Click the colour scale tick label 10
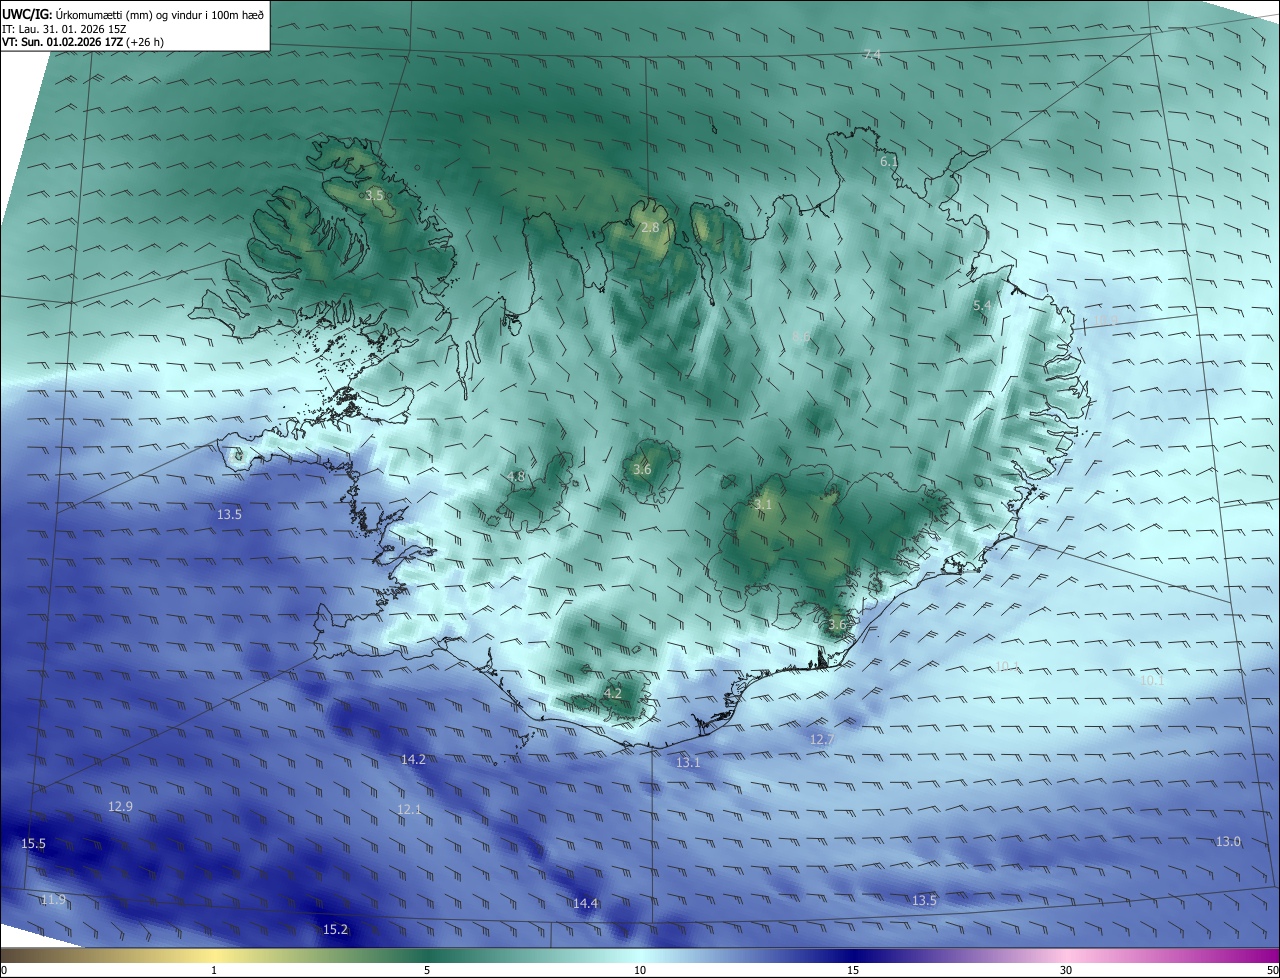 click(x=640, y=970)
